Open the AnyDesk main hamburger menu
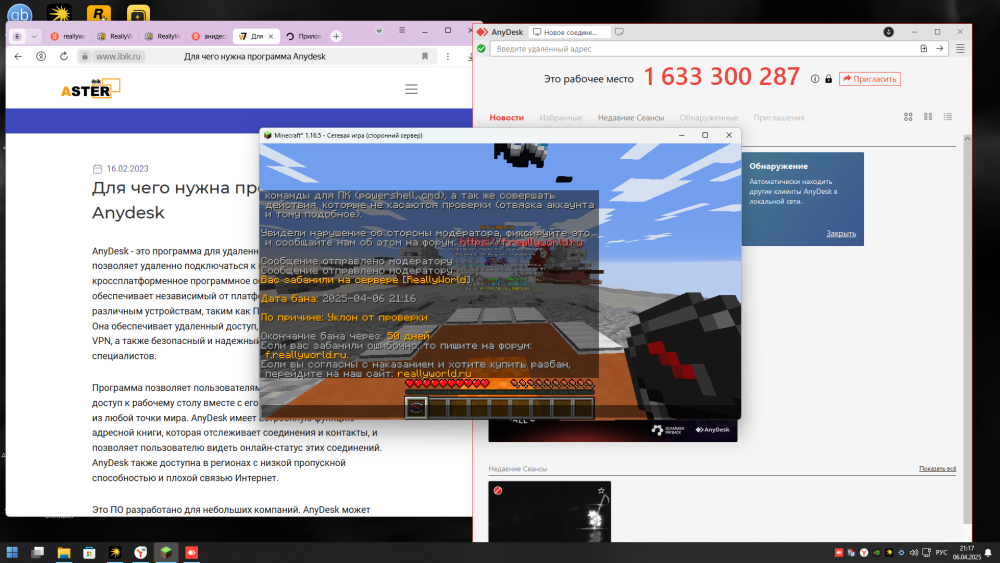Viewport: 1000px width, 563px height. [x=960, y=48]
